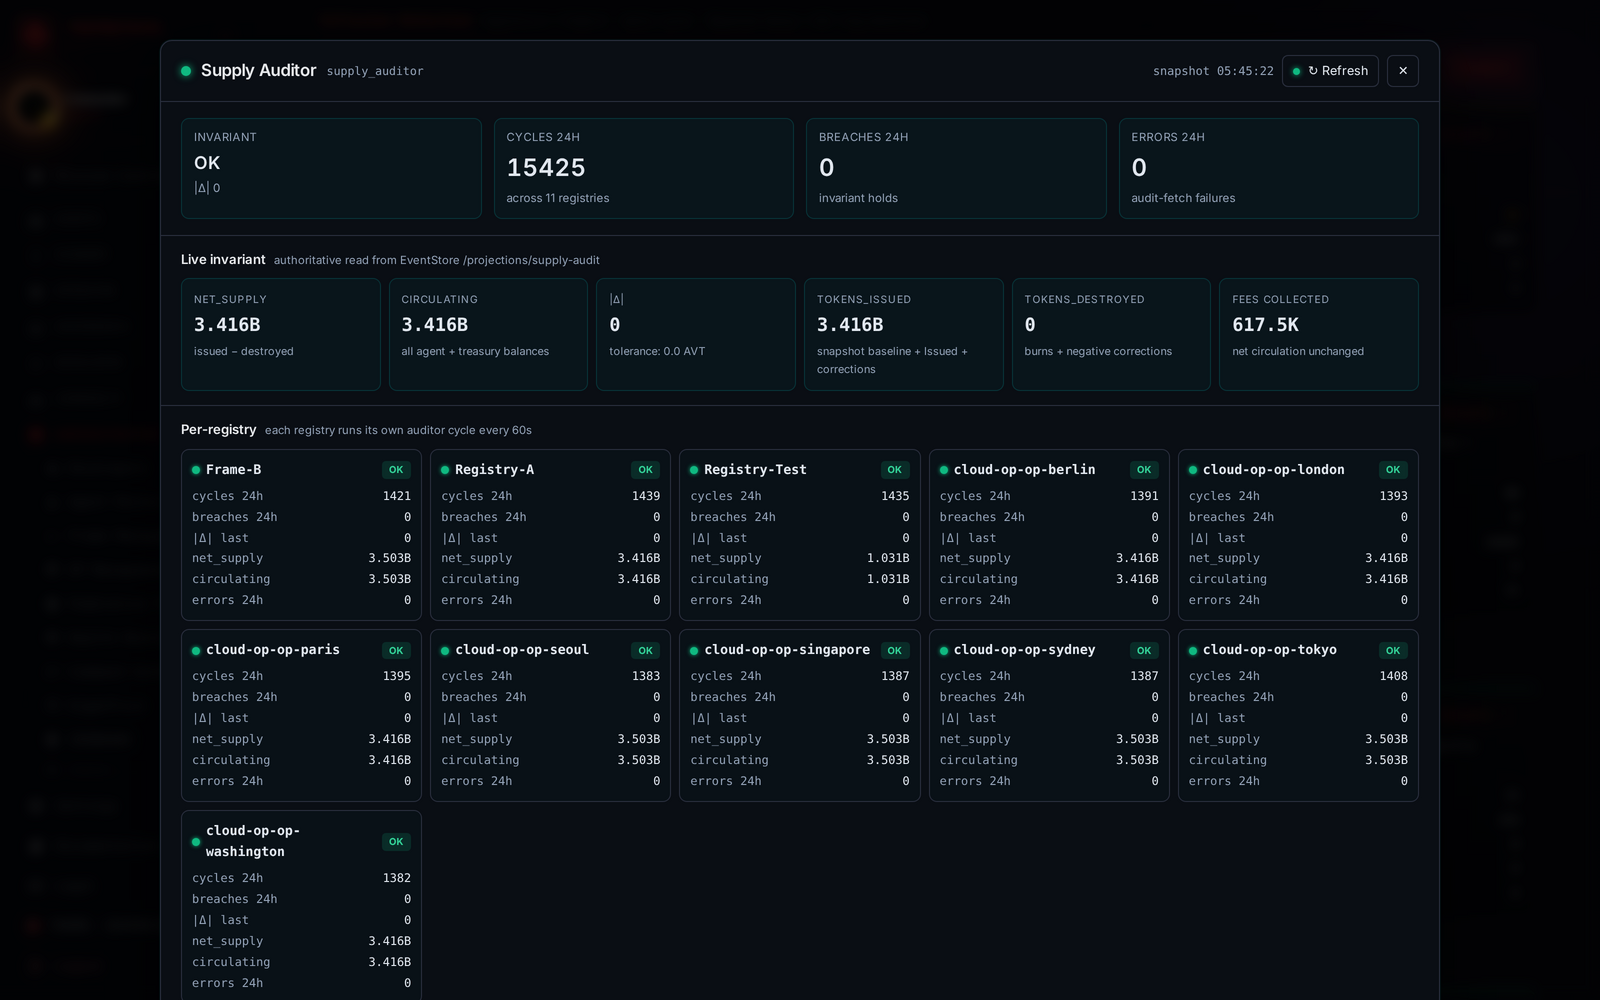
Task: Click the green dot on cloud-op-op-sydney card
Action: [x=944, y=651]
